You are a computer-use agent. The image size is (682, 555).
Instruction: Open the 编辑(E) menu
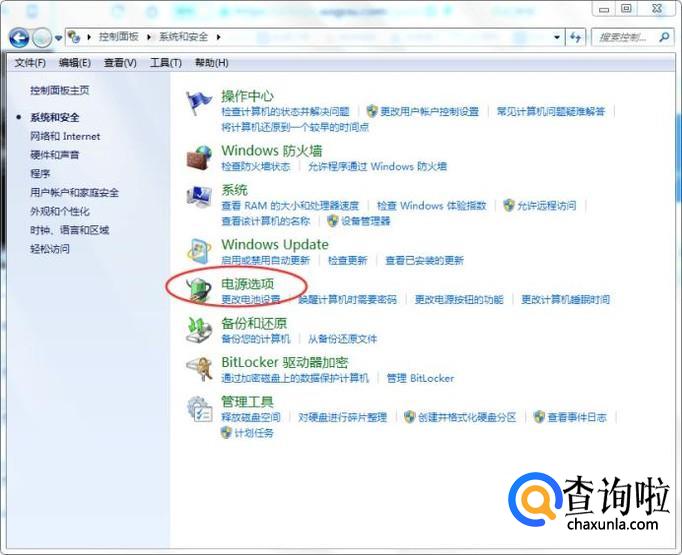(x=75, y=63)
